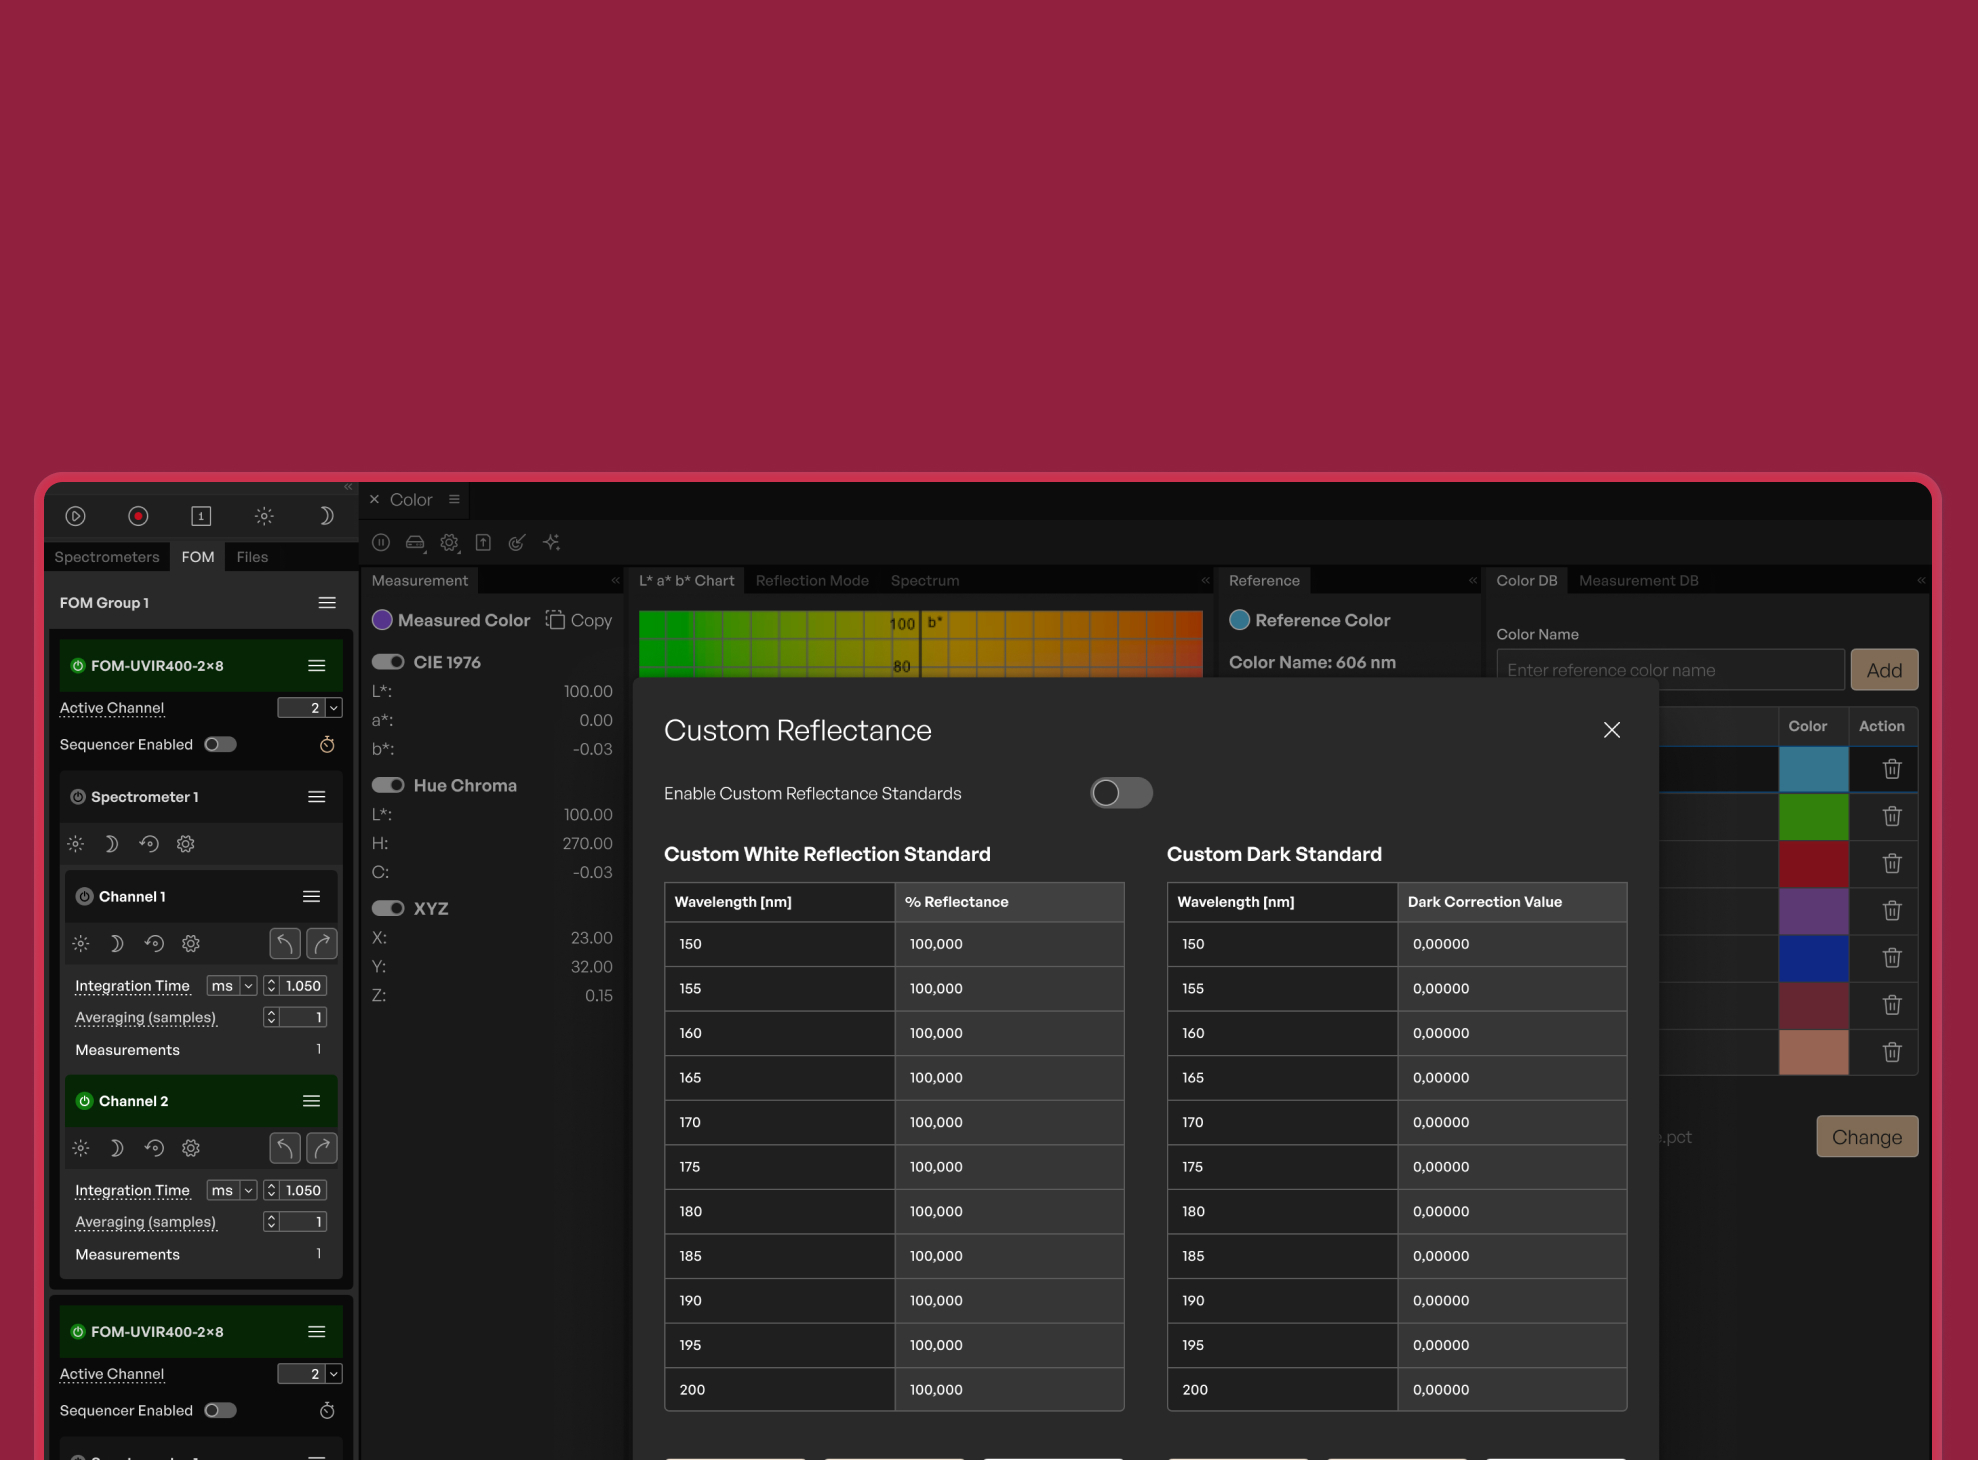Click the sparkles icon in the Color toolbar
Image resolution: width=1978 pixels, height=1460 pixels.
551,542
